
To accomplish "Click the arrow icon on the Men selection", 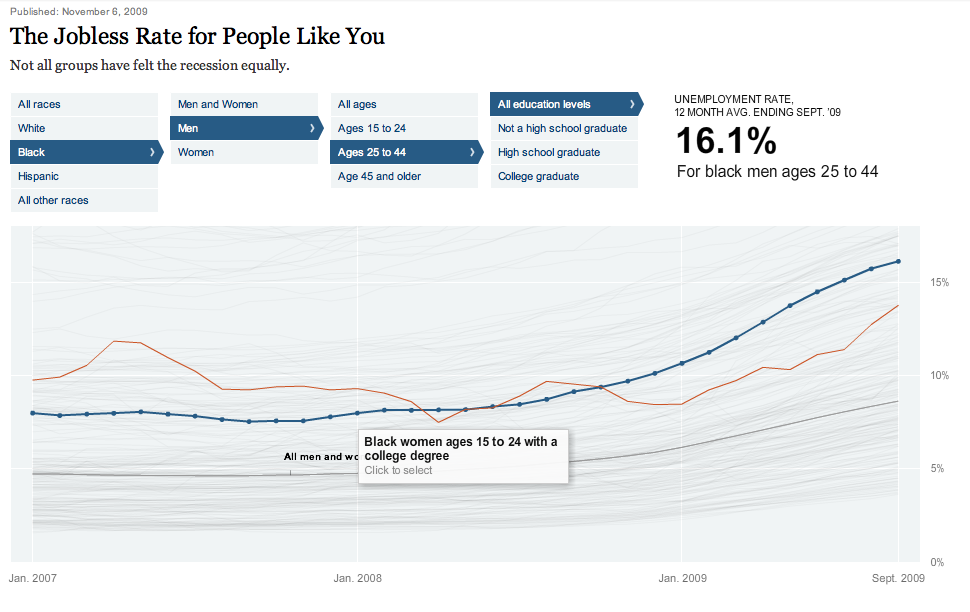I will [313, 128].
